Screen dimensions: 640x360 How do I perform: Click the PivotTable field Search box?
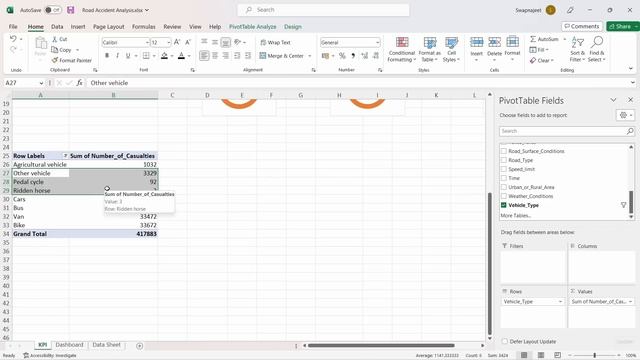[567, 131]
